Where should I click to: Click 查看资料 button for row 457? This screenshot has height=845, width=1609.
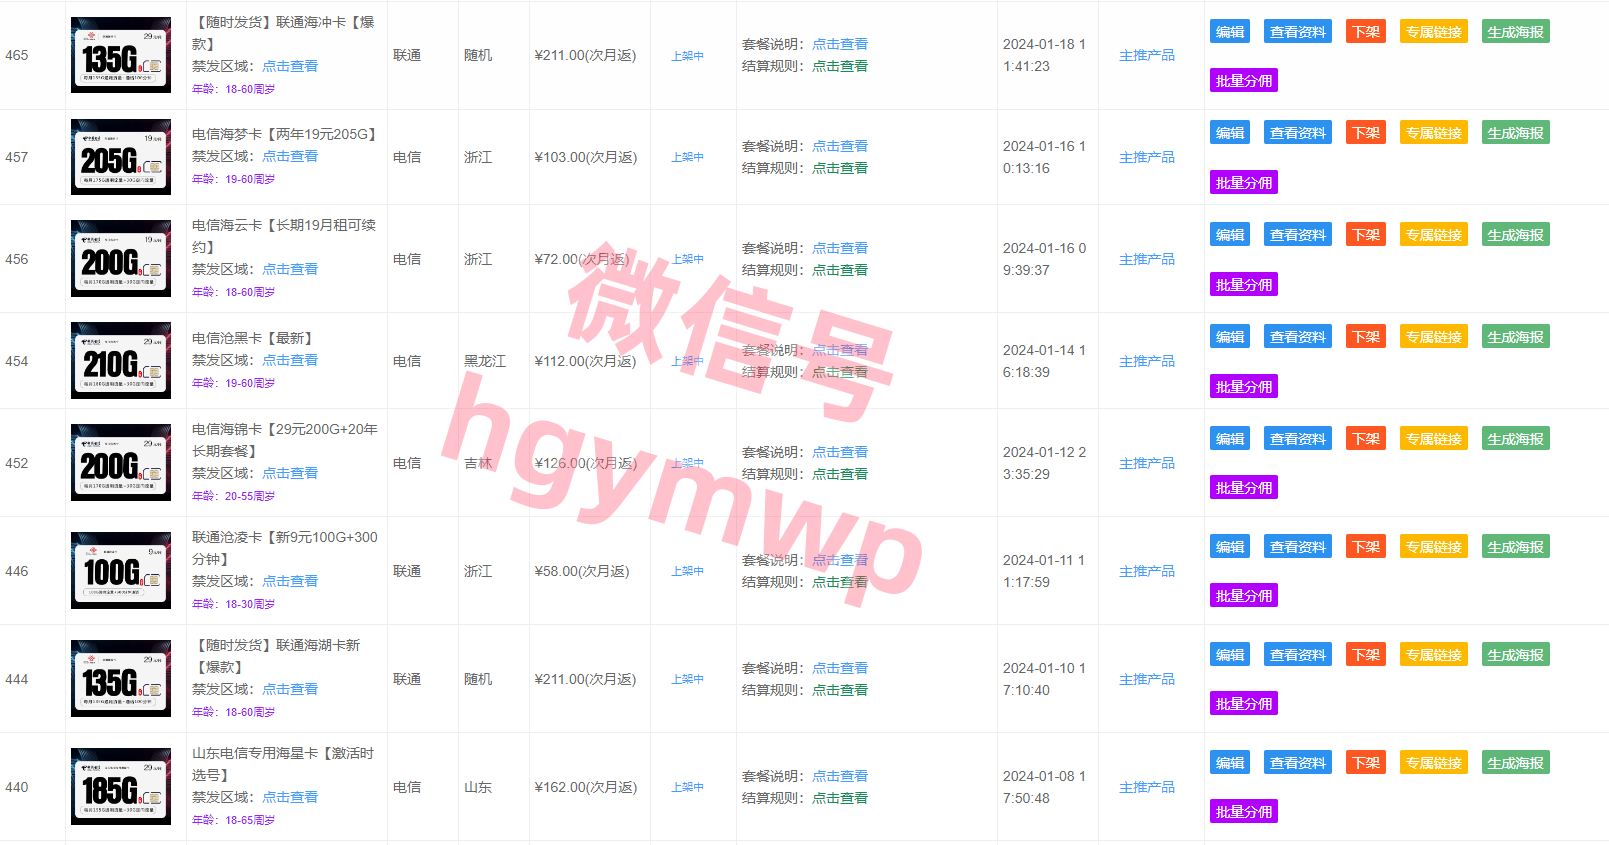click(1298, 133)
